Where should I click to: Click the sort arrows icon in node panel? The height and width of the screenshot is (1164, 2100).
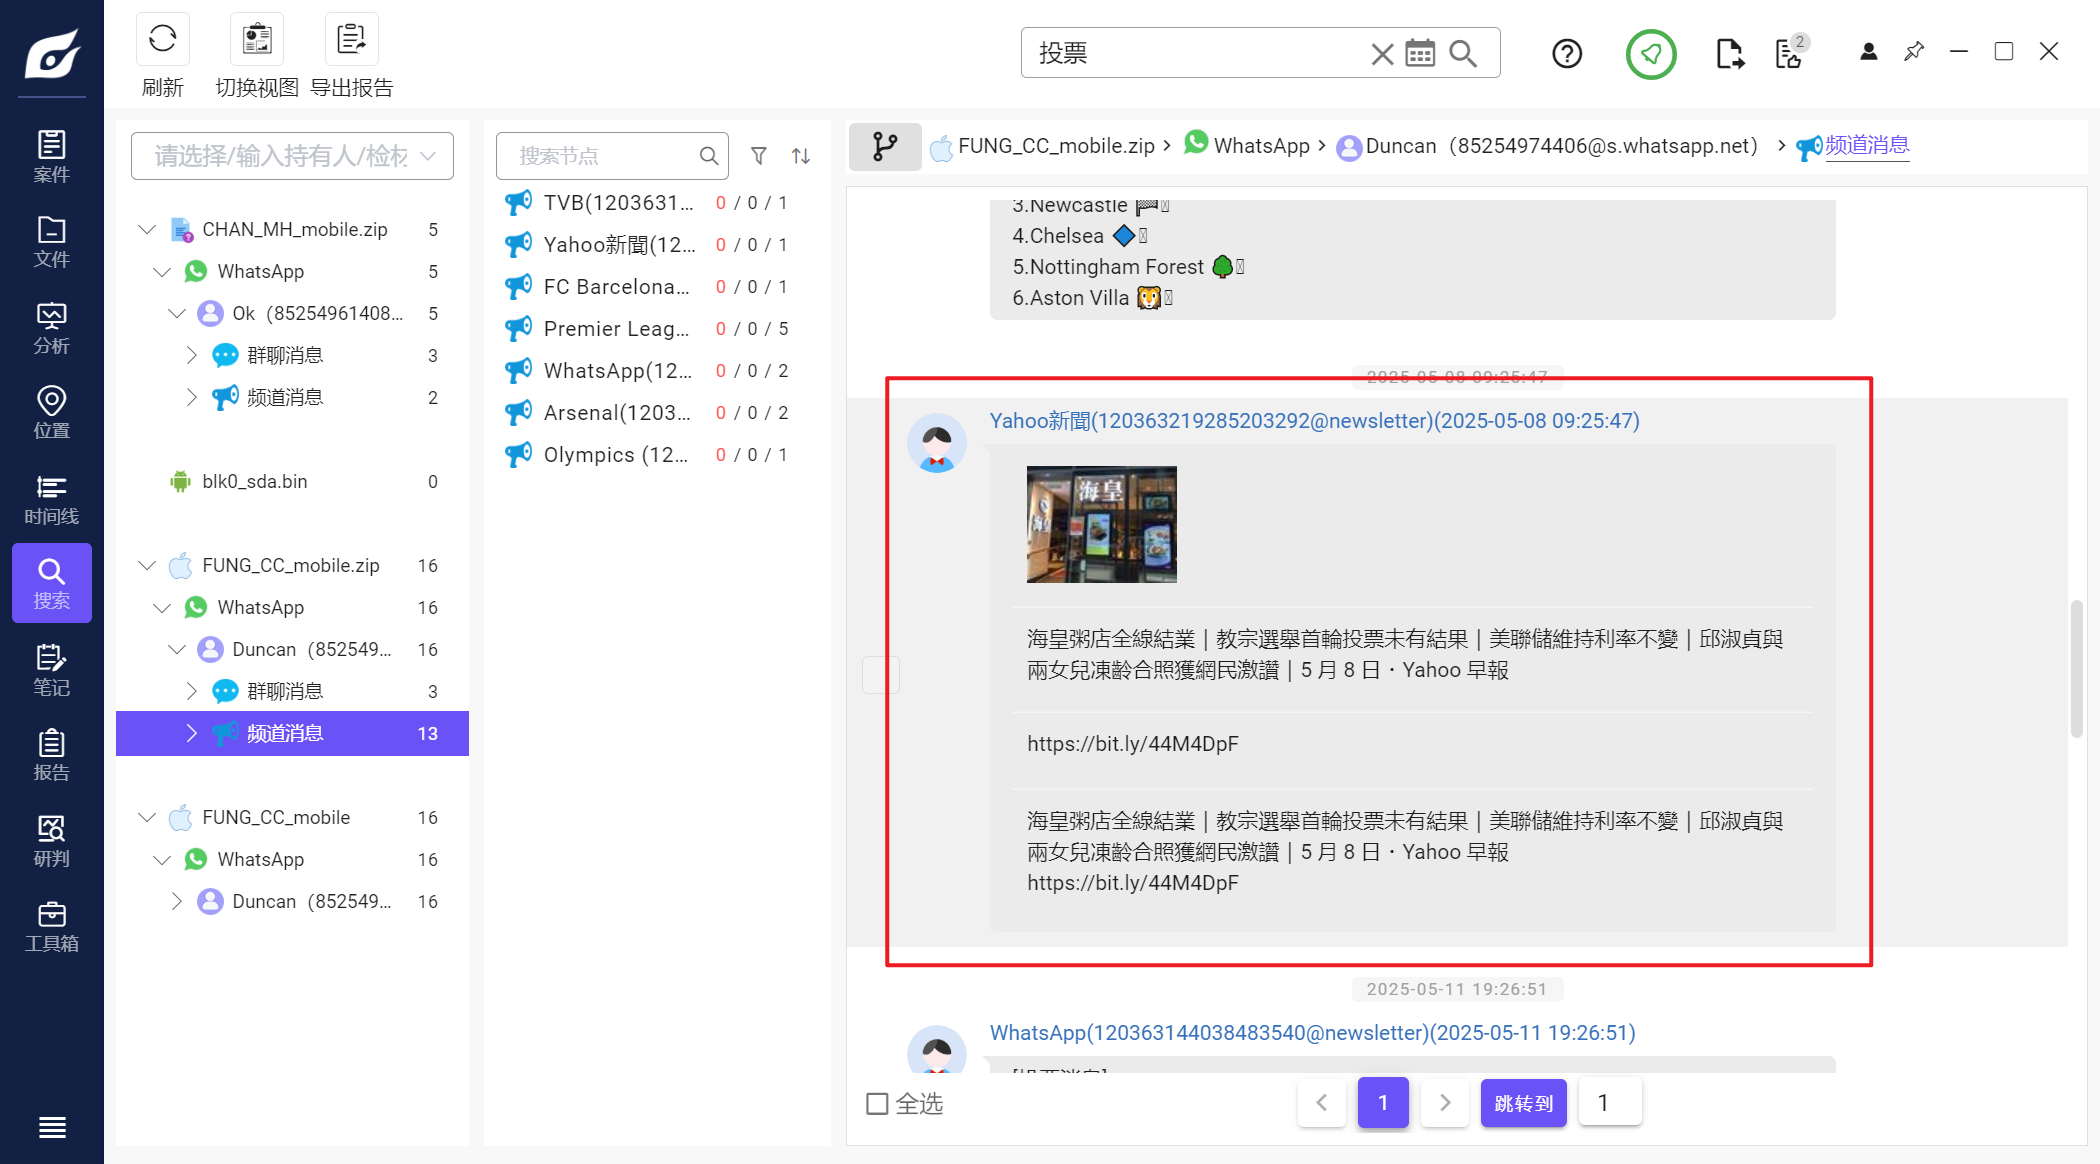tap(801, 156)
